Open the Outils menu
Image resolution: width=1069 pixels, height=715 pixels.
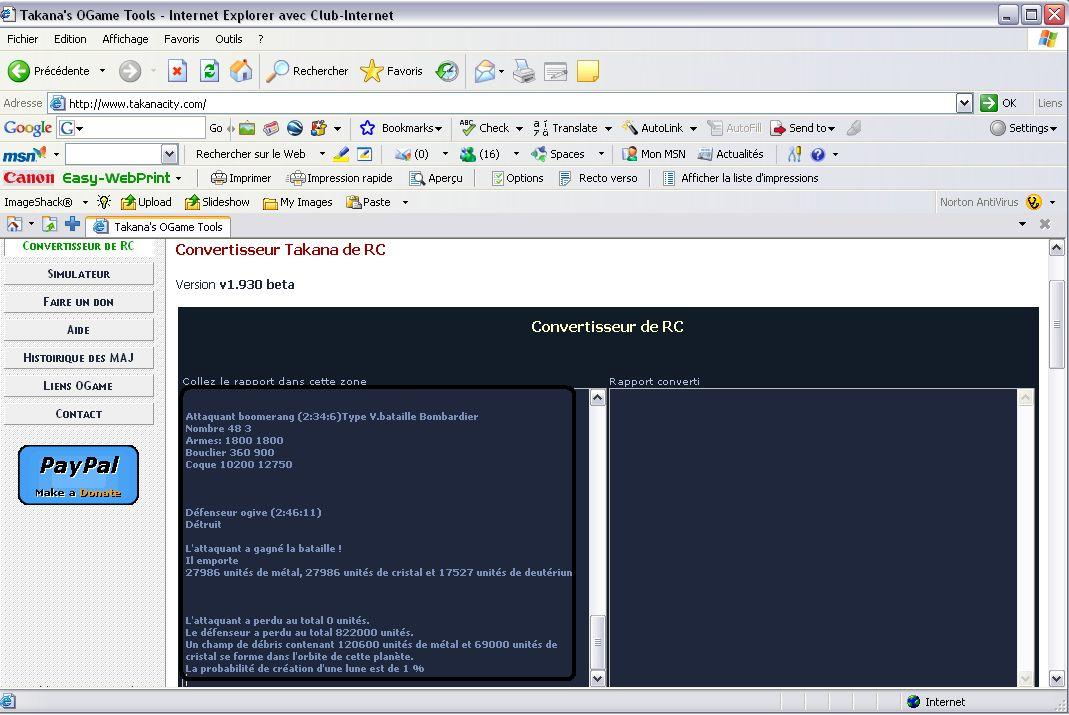(228, 39)
